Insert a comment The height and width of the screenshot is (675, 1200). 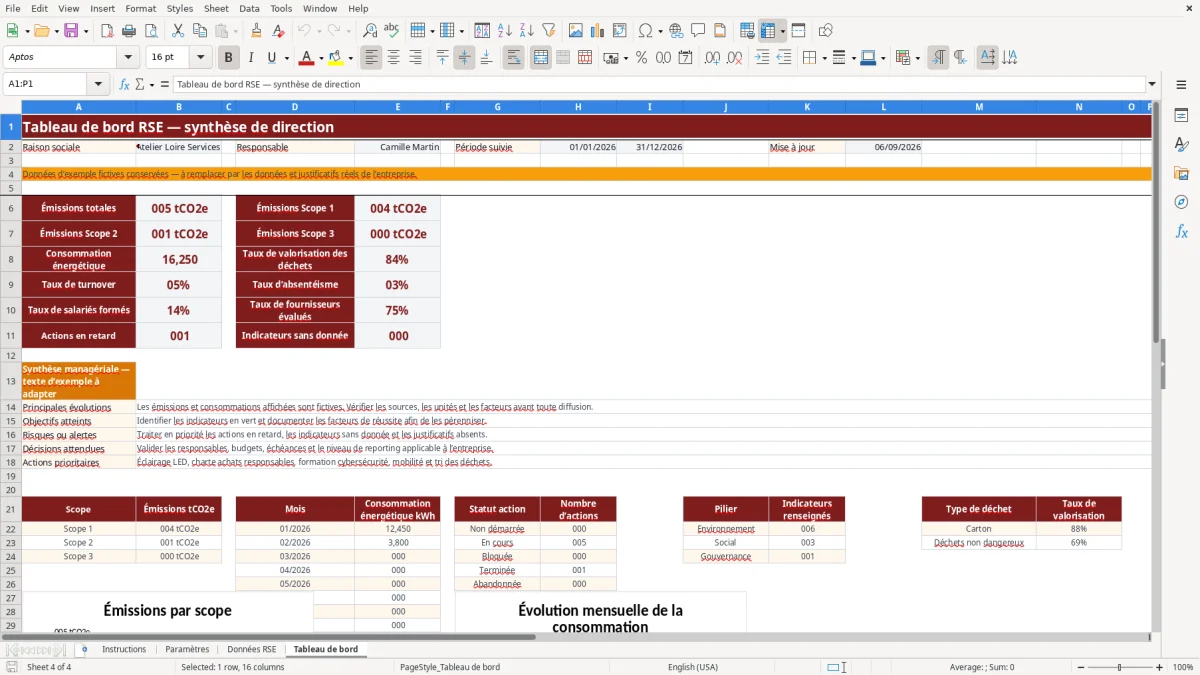[698, 31]
